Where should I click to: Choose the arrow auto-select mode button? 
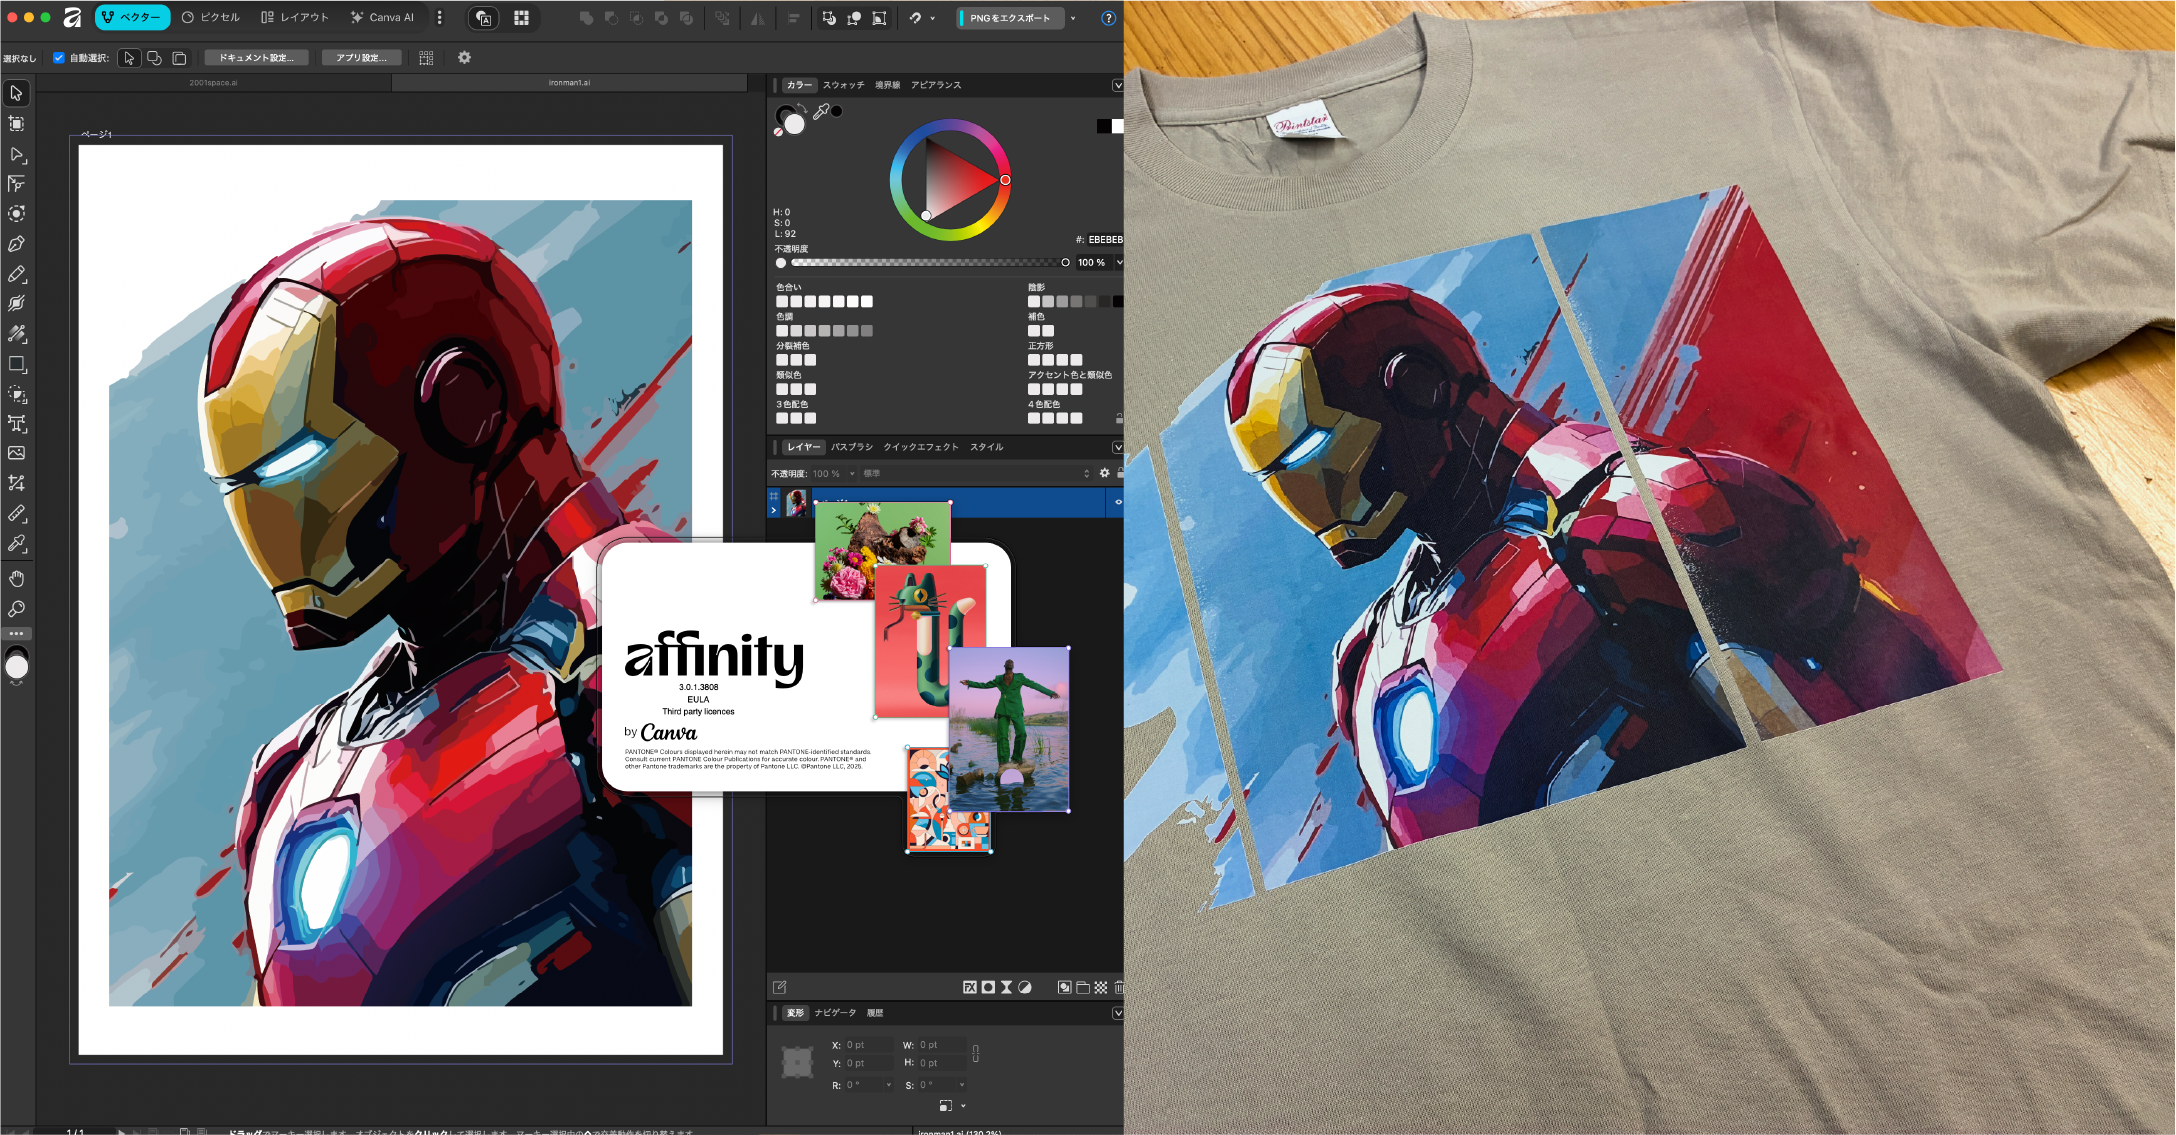(x=129, y=58)
